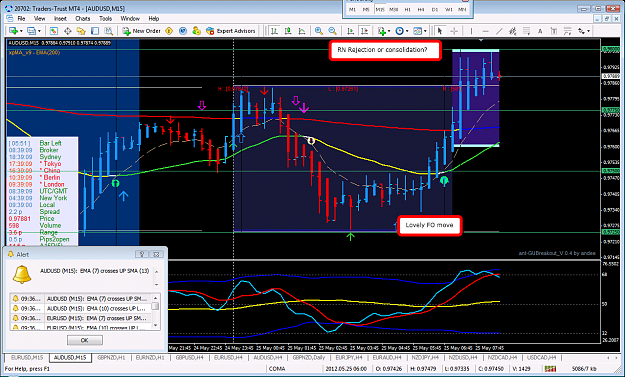Select the cursor arrow tool
The height and width of the screenshot is (377, 625).
coord(440,31)
